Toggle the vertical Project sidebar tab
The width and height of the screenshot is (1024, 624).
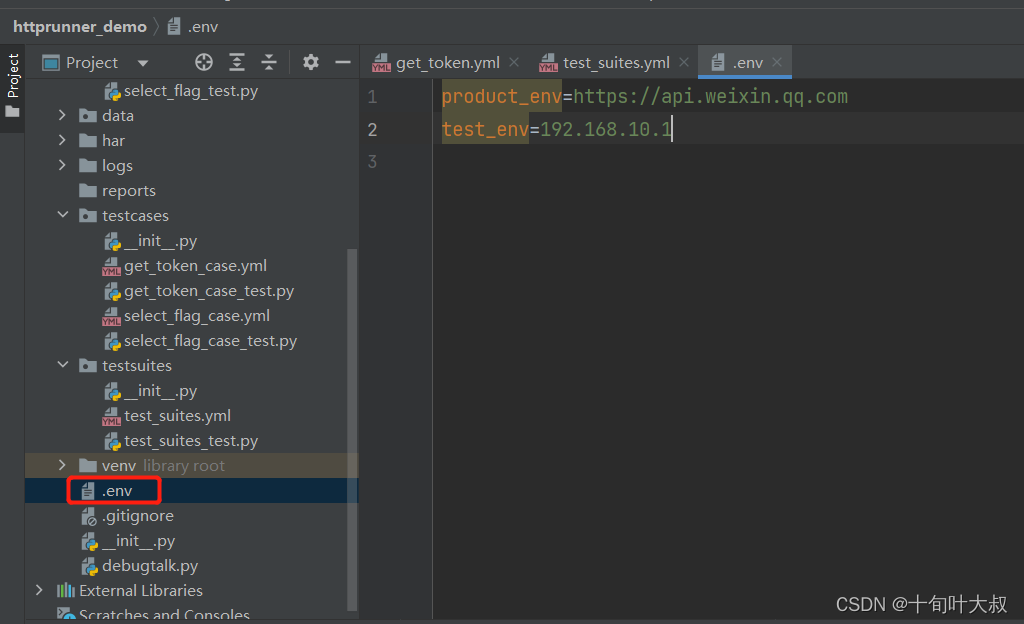point(12,86)
